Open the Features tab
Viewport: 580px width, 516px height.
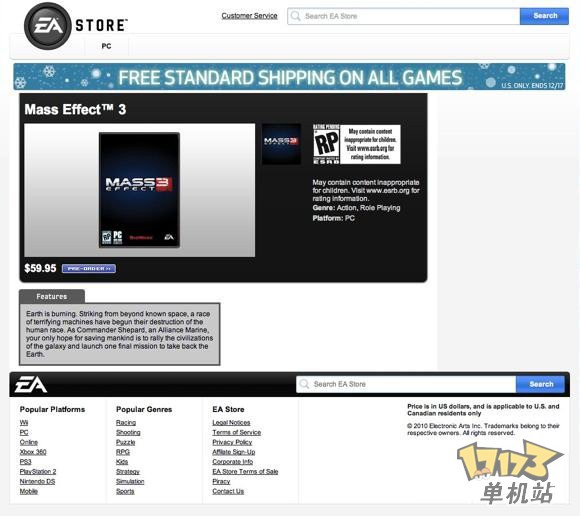click(x=52, y=296)
